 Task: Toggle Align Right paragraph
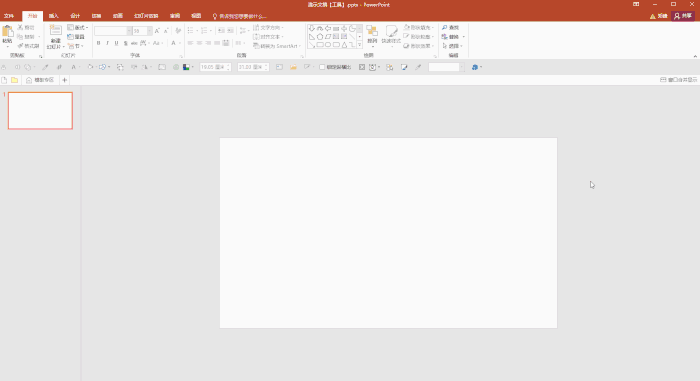pos(208,43)
